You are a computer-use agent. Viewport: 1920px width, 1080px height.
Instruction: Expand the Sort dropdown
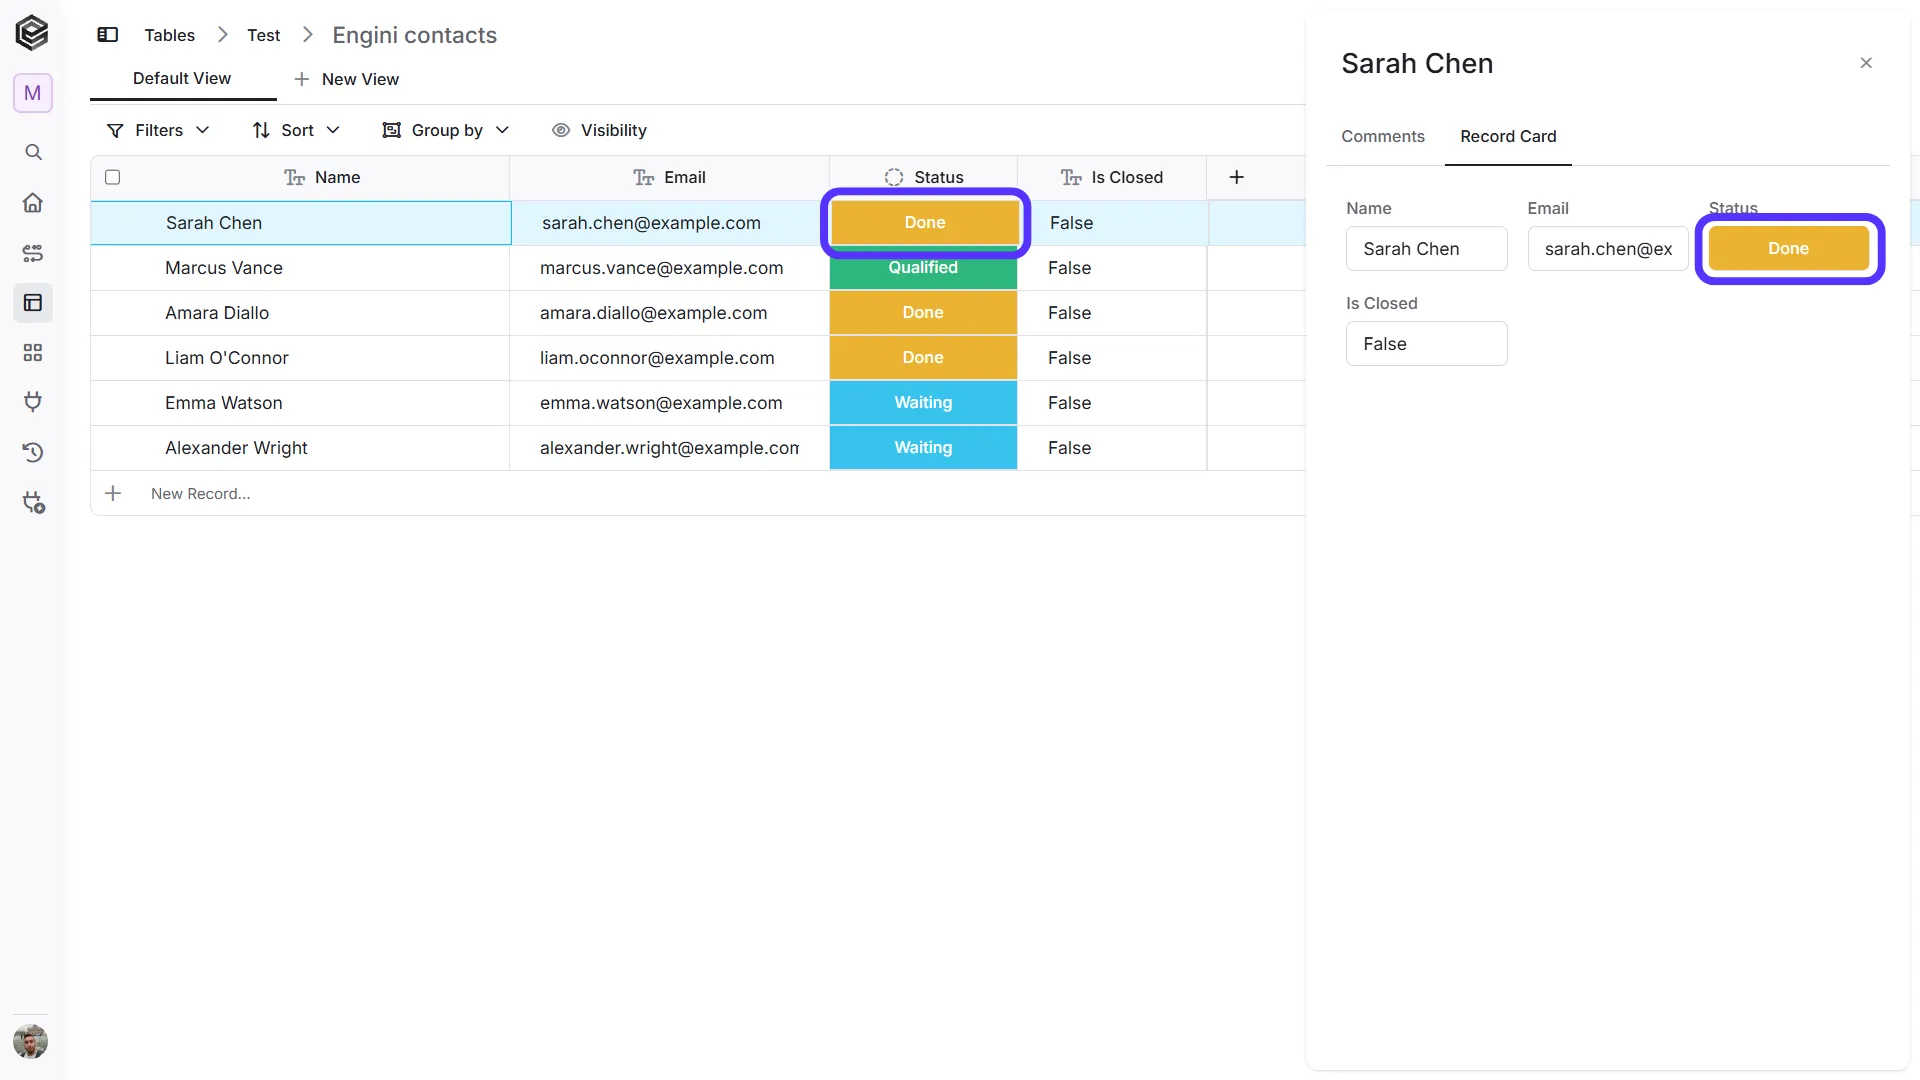[x=297, y=130]
